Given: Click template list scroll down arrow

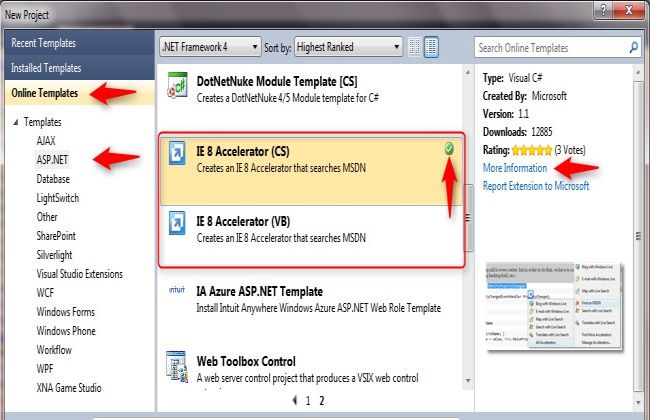Looking at the screenshot, I should (468, 380).
